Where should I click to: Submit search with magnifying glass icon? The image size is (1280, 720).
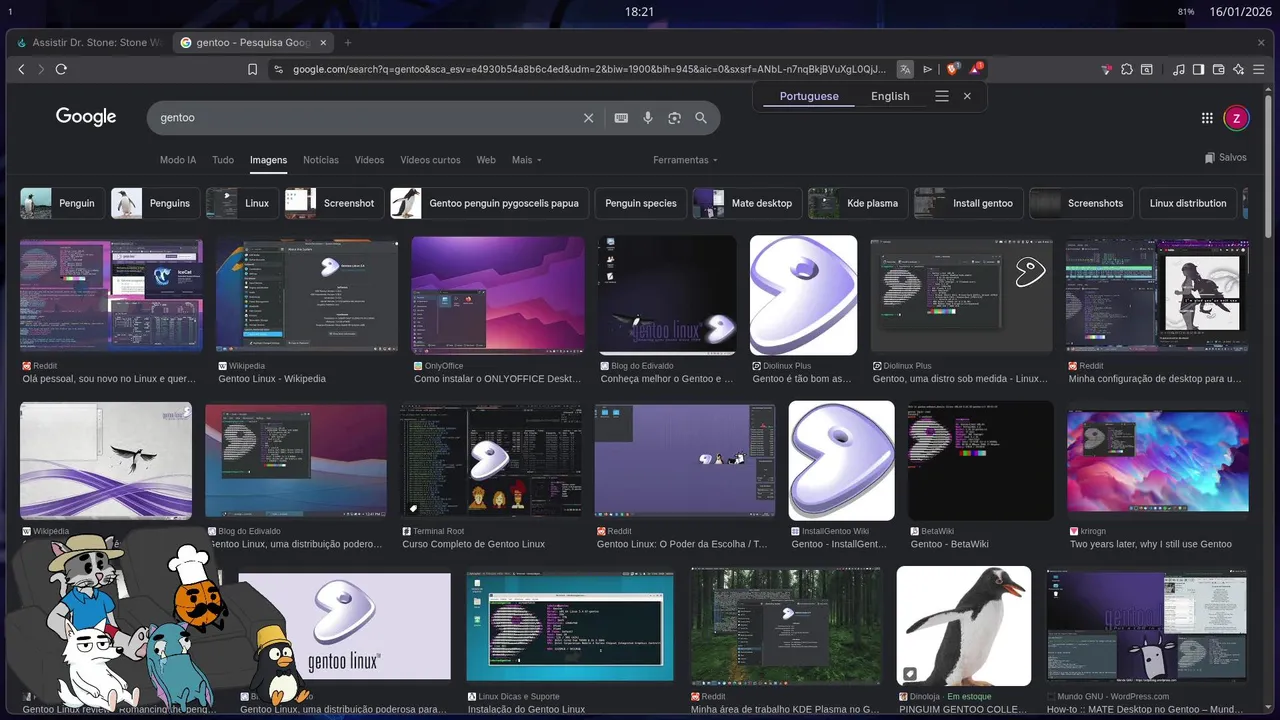pyautogui.click(x=701, y=118)
